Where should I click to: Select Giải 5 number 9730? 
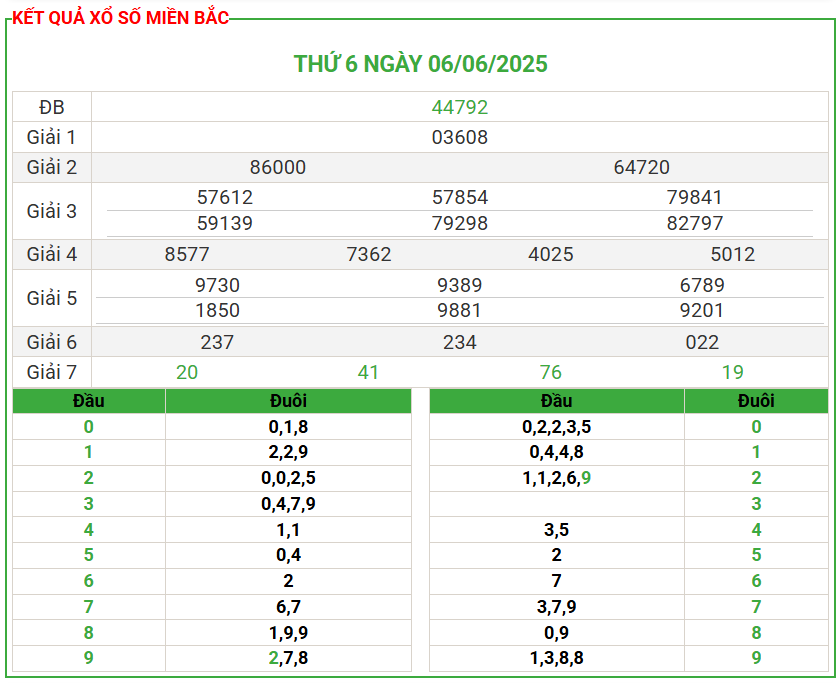coord(217,285)
